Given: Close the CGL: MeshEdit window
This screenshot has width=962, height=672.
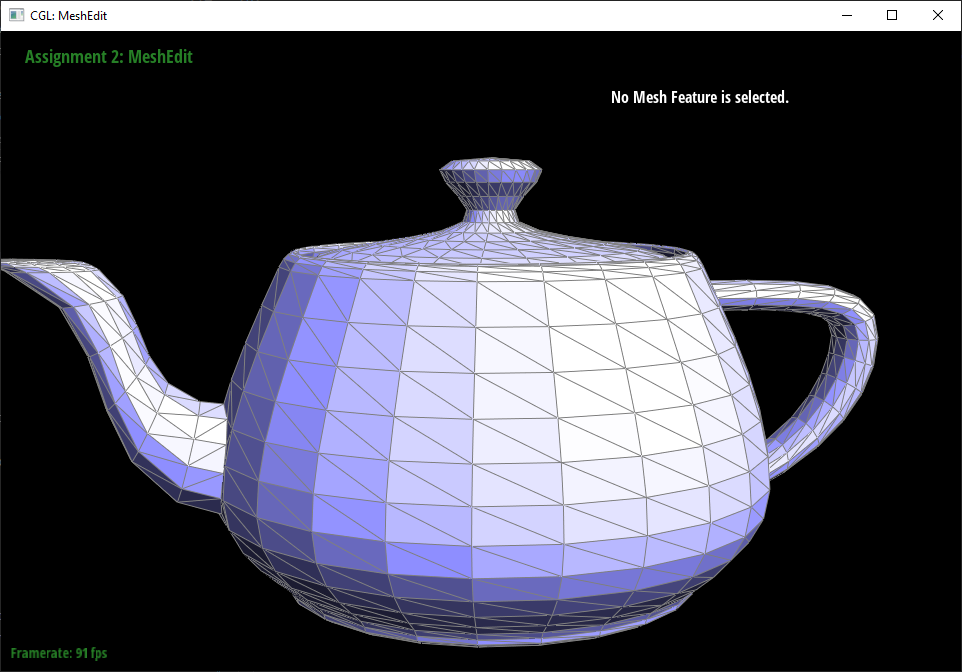Looking at the screenshot, I should click(x=938, y=15).
